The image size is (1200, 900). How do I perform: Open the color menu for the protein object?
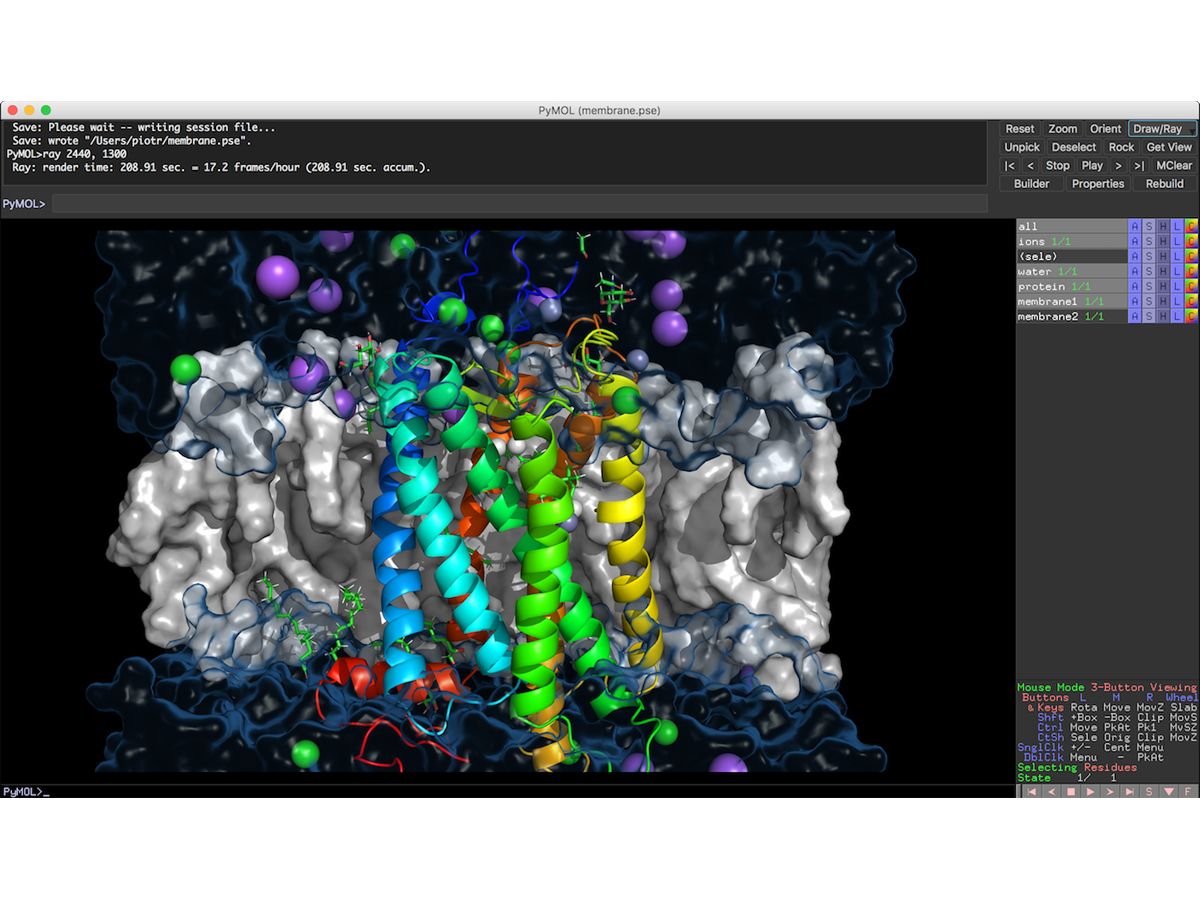pyautogui.click(x=1191, y=287)
